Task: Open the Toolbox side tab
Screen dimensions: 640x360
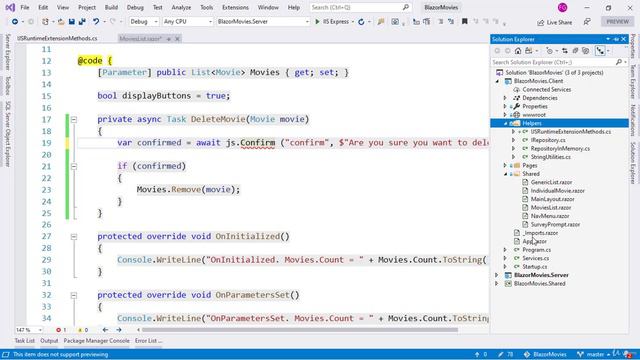Action: click(x=8, y=86)
